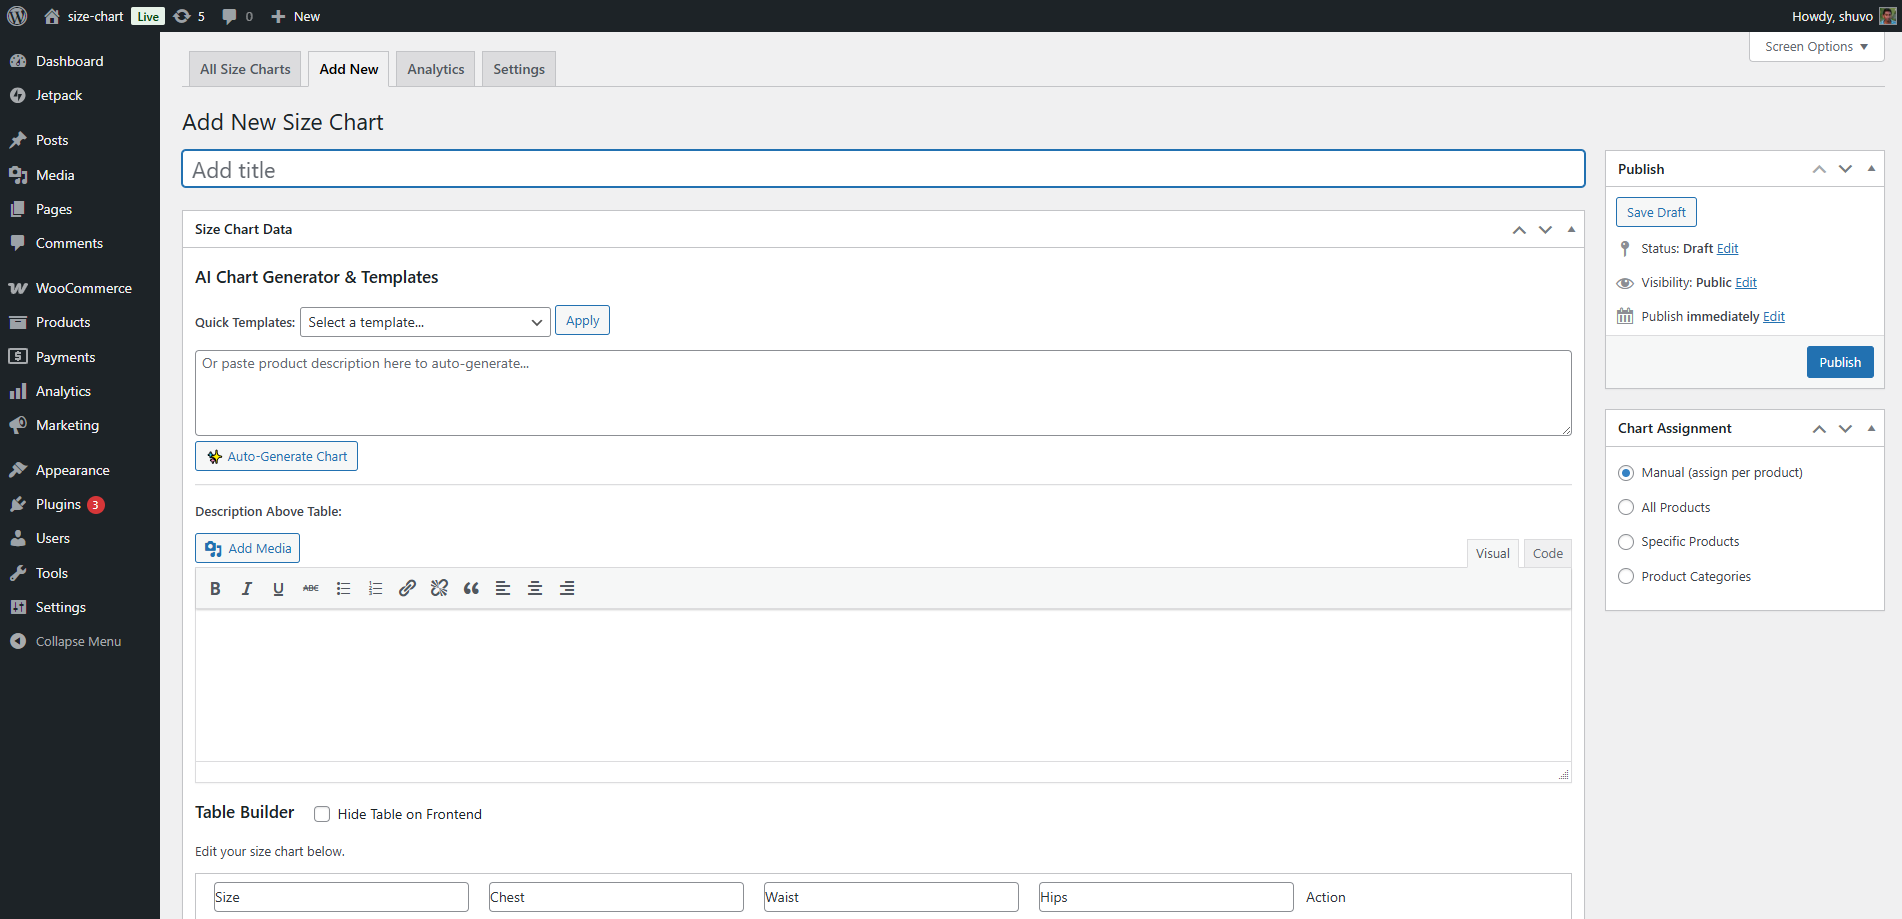Apply strikethrough formatting in editor toolbar
Screen dimensions: 1902x919
pos(311,588)
